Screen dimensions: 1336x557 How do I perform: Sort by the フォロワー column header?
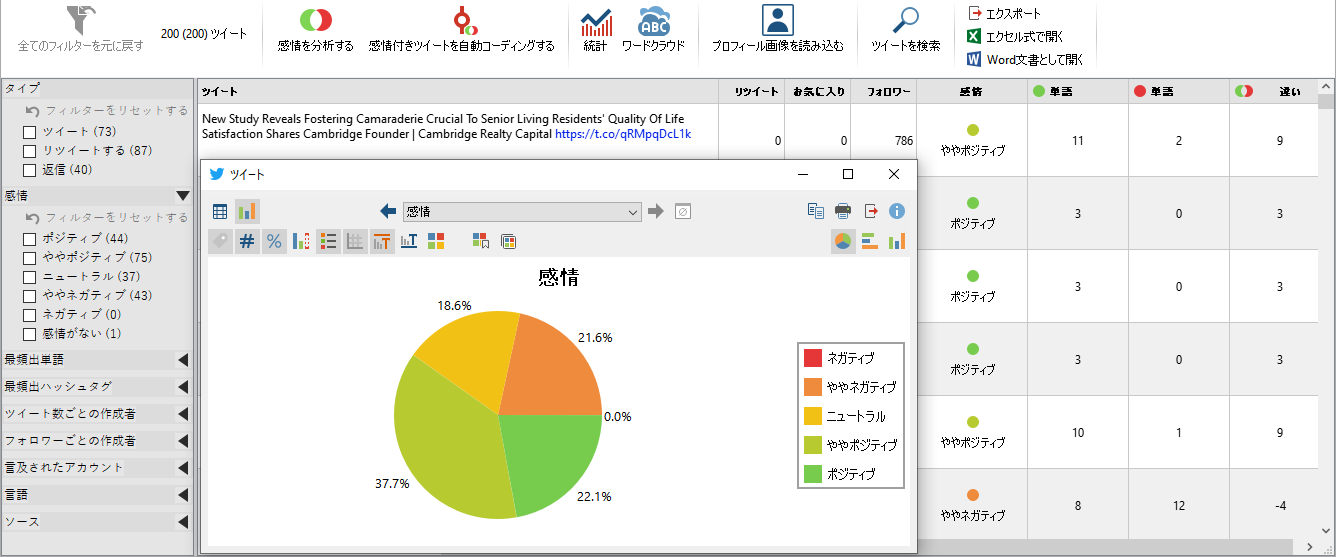tap(885, 91)
